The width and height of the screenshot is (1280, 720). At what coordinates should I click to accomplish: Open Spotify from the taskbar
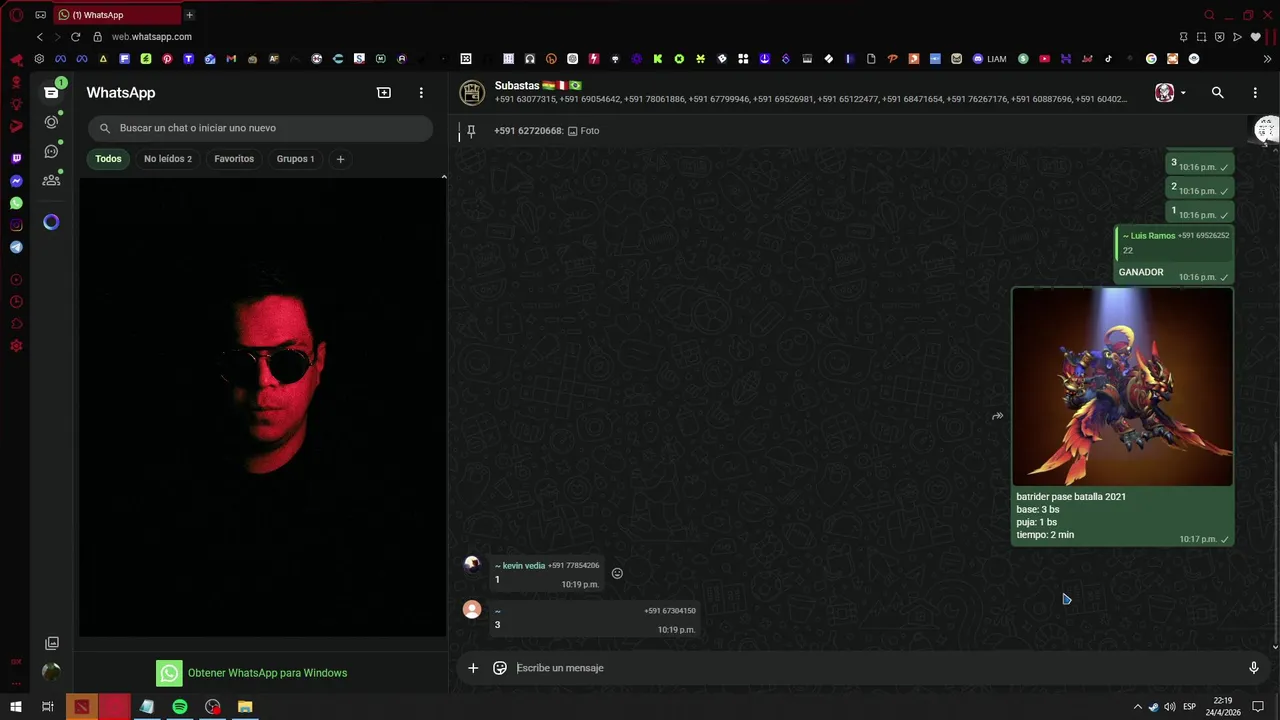point(180,707)
